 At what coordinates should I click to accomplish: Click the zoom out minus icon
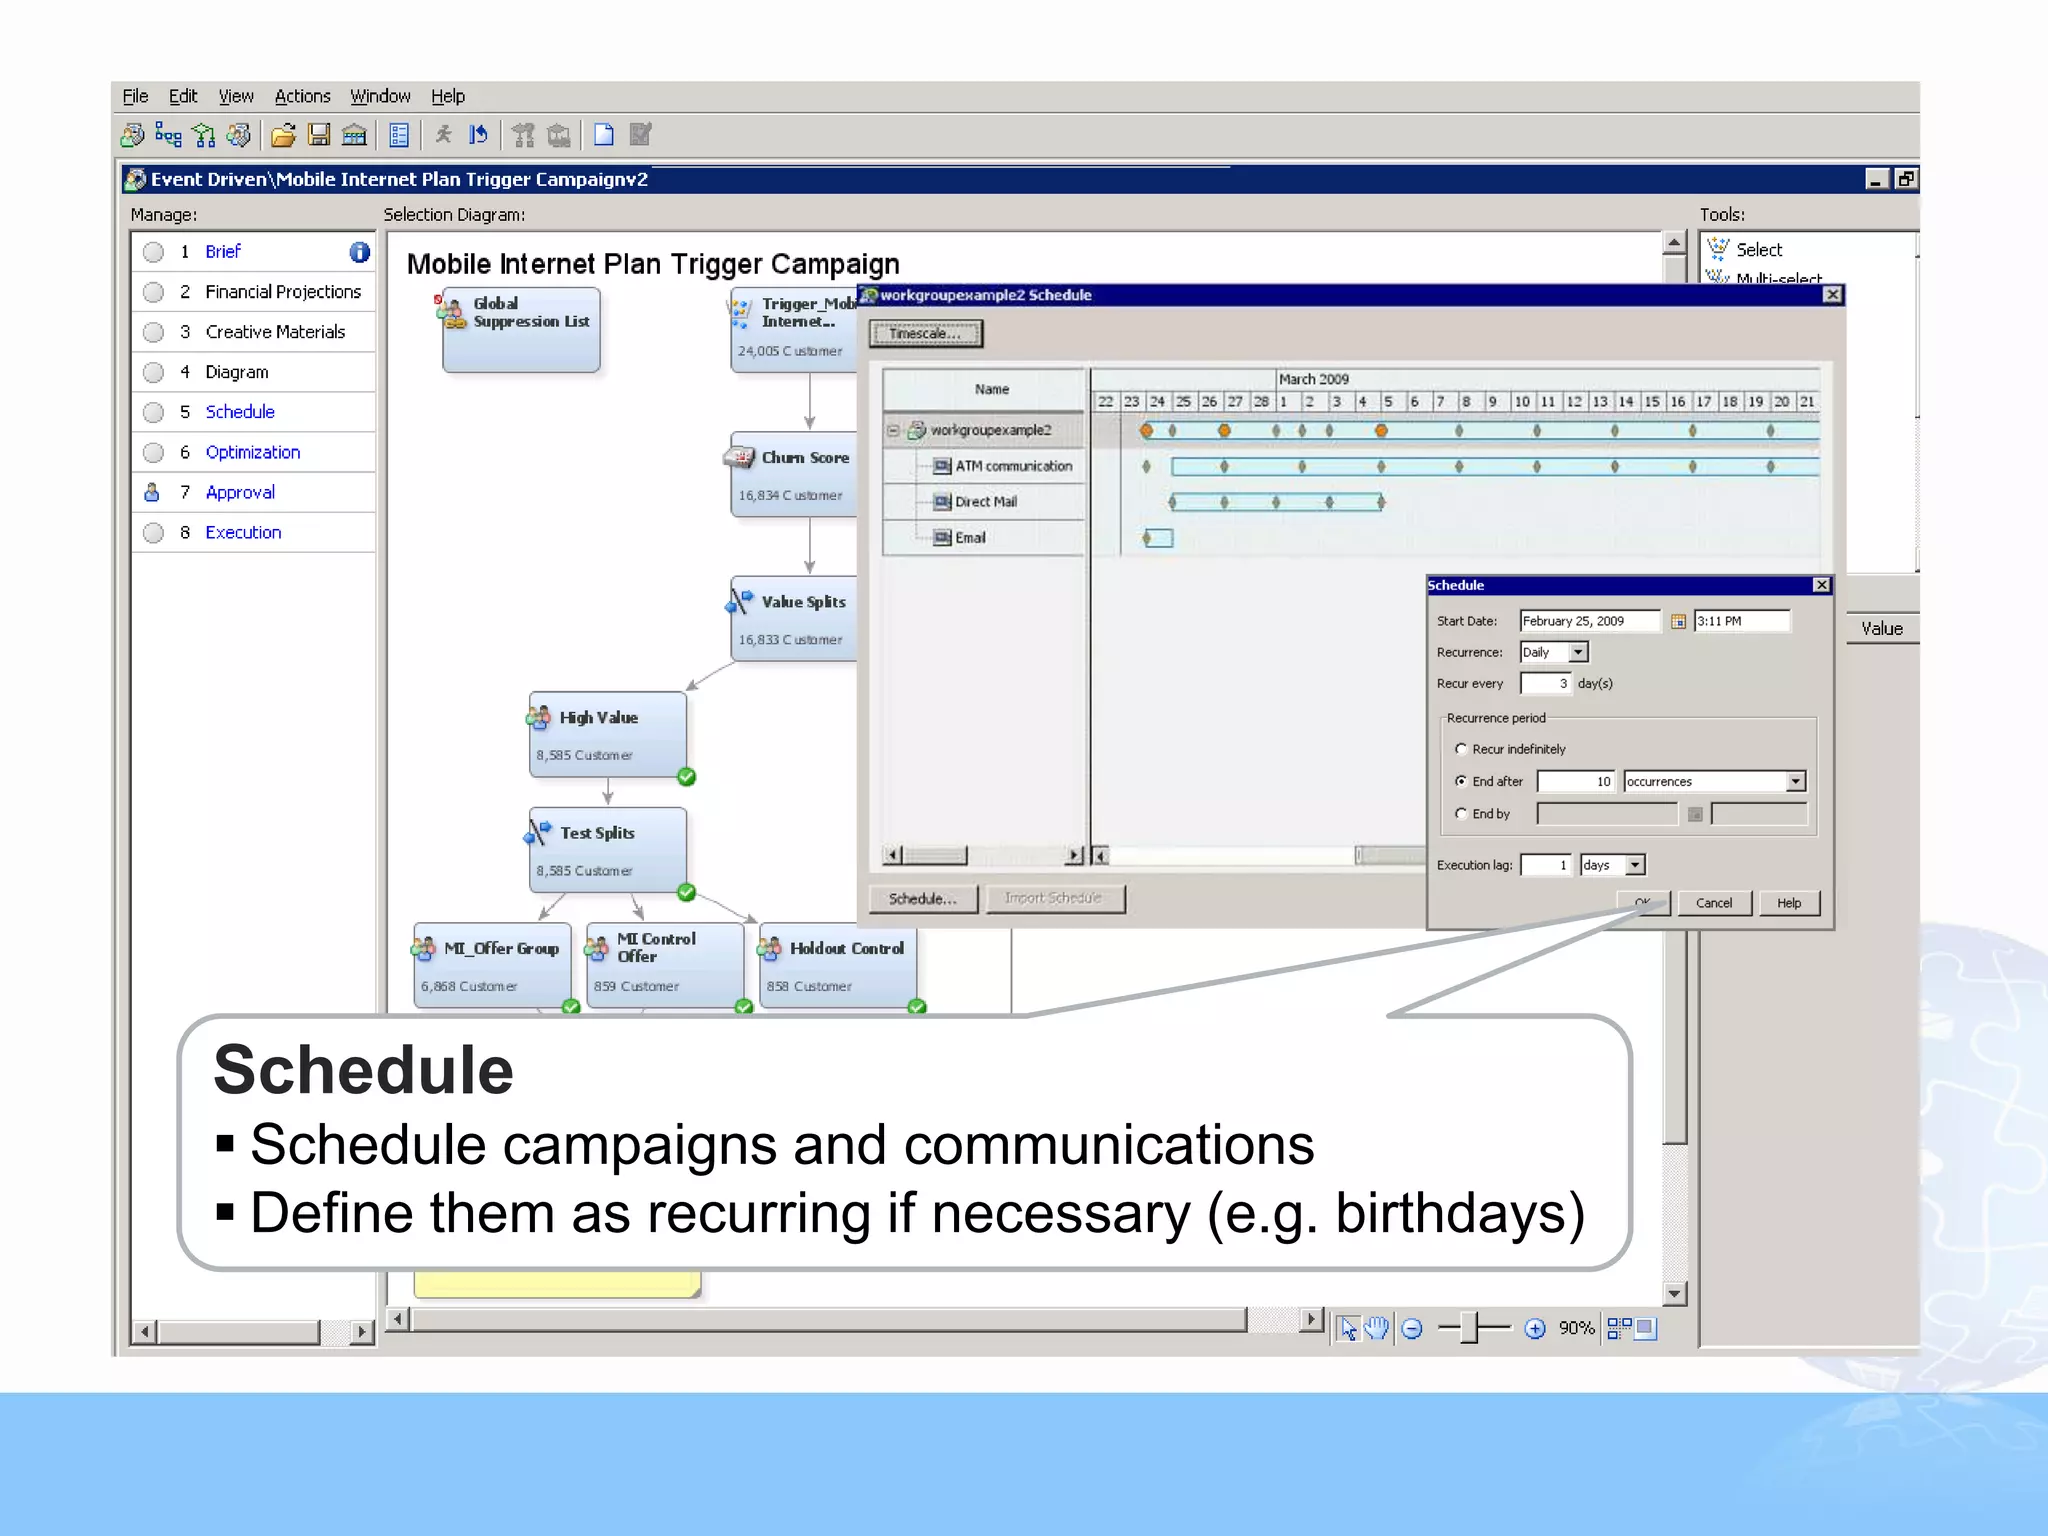tap(1412, 1329)
